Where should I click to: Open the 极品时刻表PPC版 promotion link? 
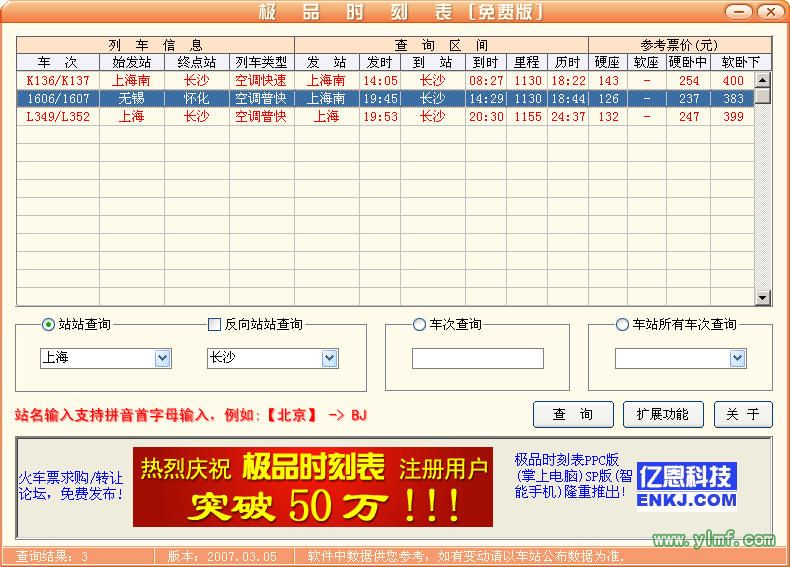[573, 475]
